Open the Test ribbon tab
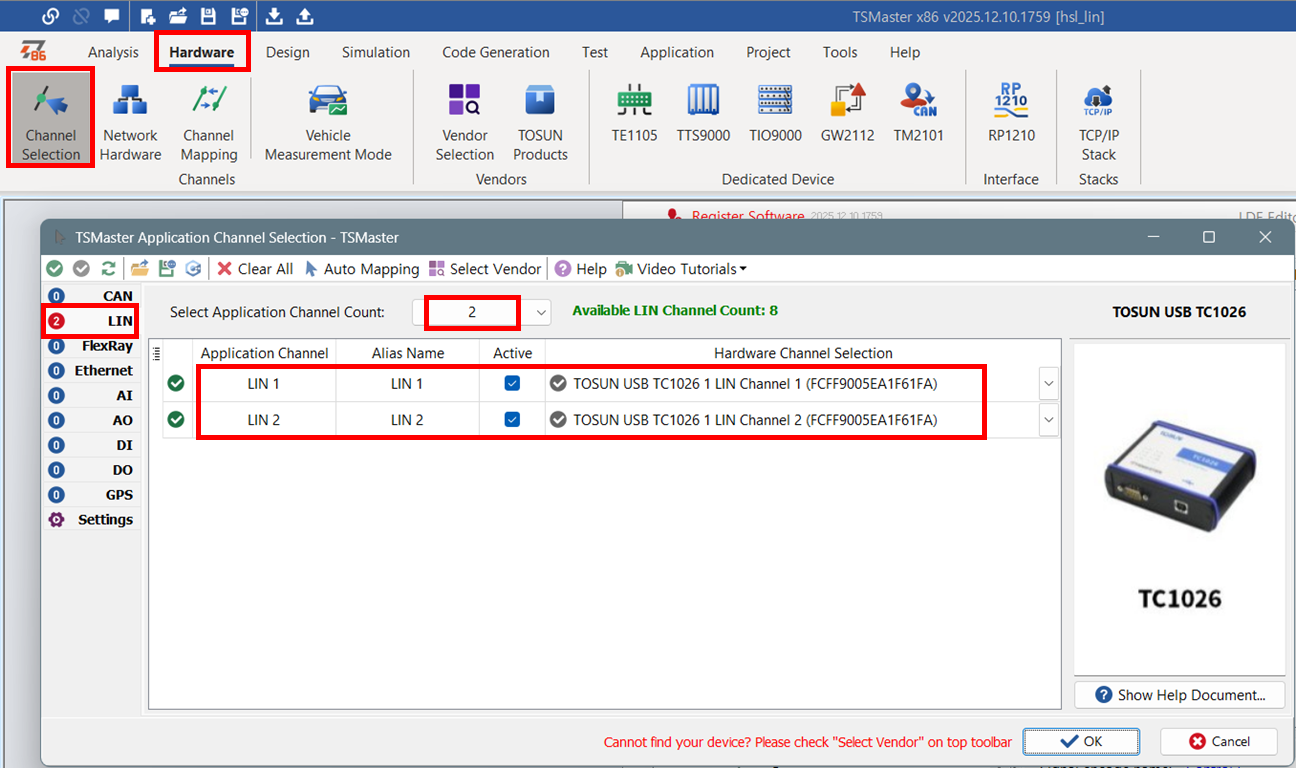Viewport: 1296px width, 768px height. (595, 52)
